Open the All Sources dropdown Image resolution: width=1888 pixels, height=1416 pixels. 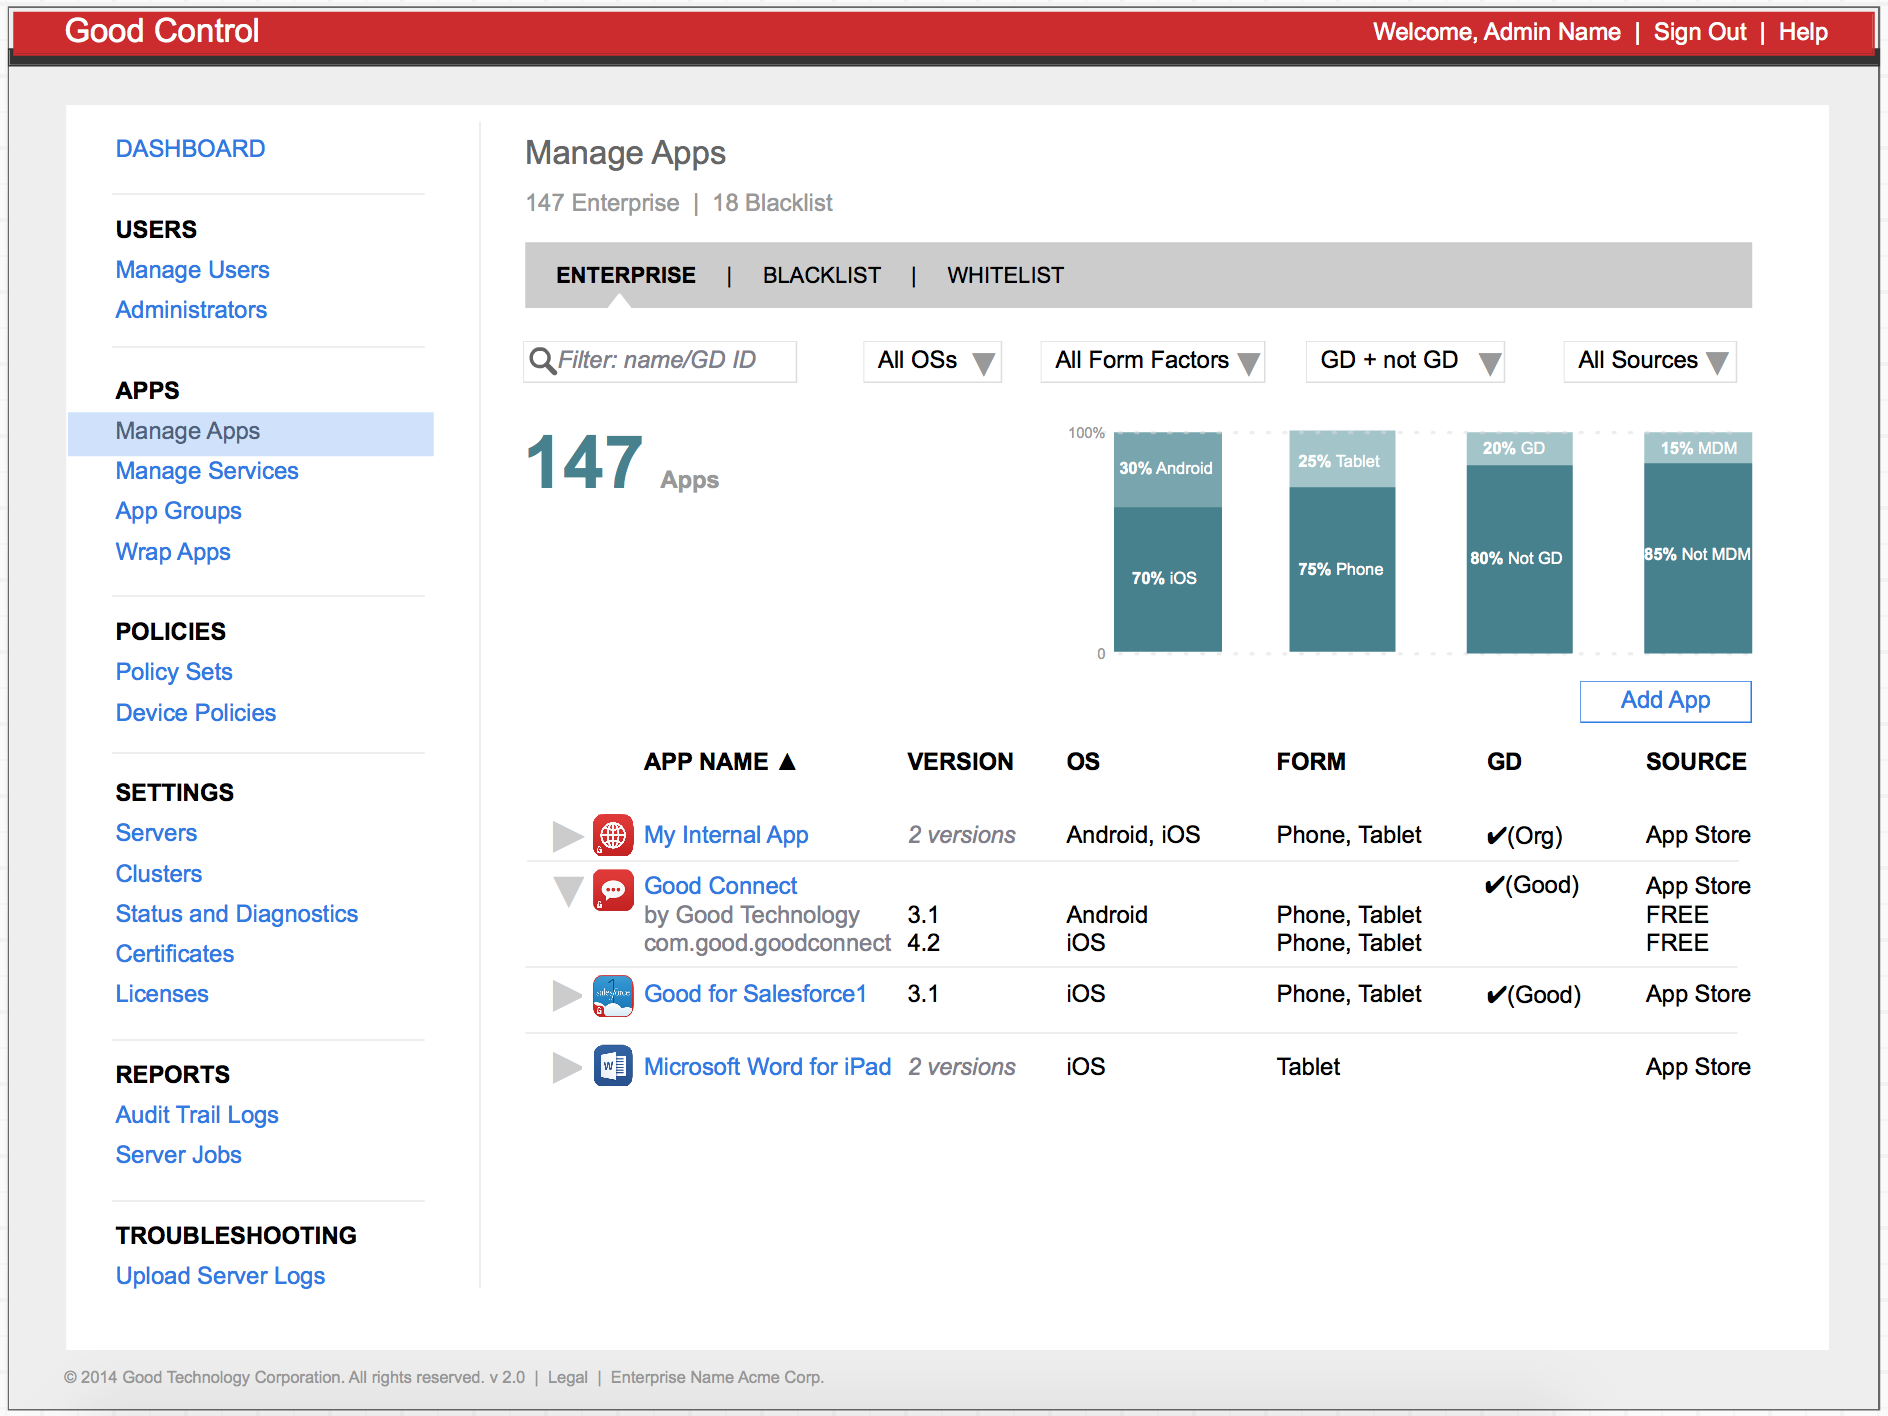pyautogui.click(x=1650, y=361)
